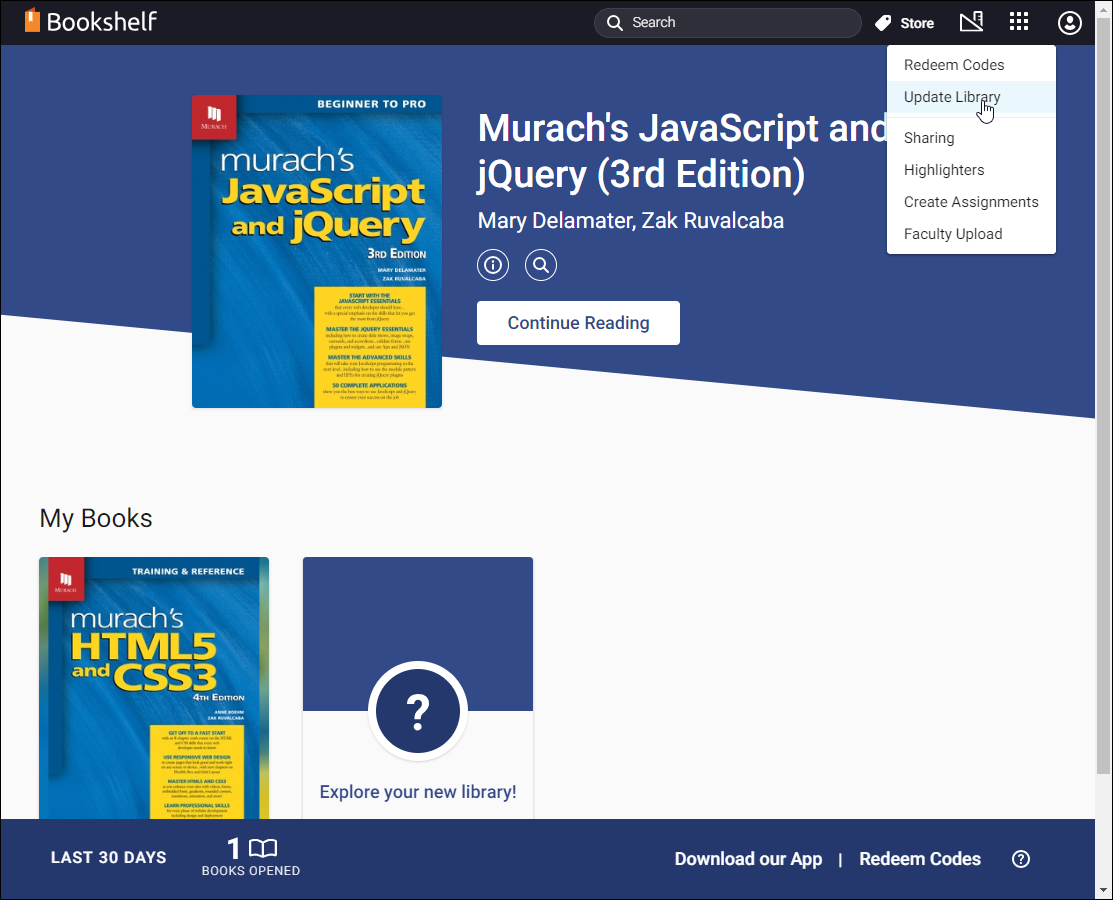Click the search-within-book magnifier icon
This screenshot has height=900, width=1113.
coord(540,264)
